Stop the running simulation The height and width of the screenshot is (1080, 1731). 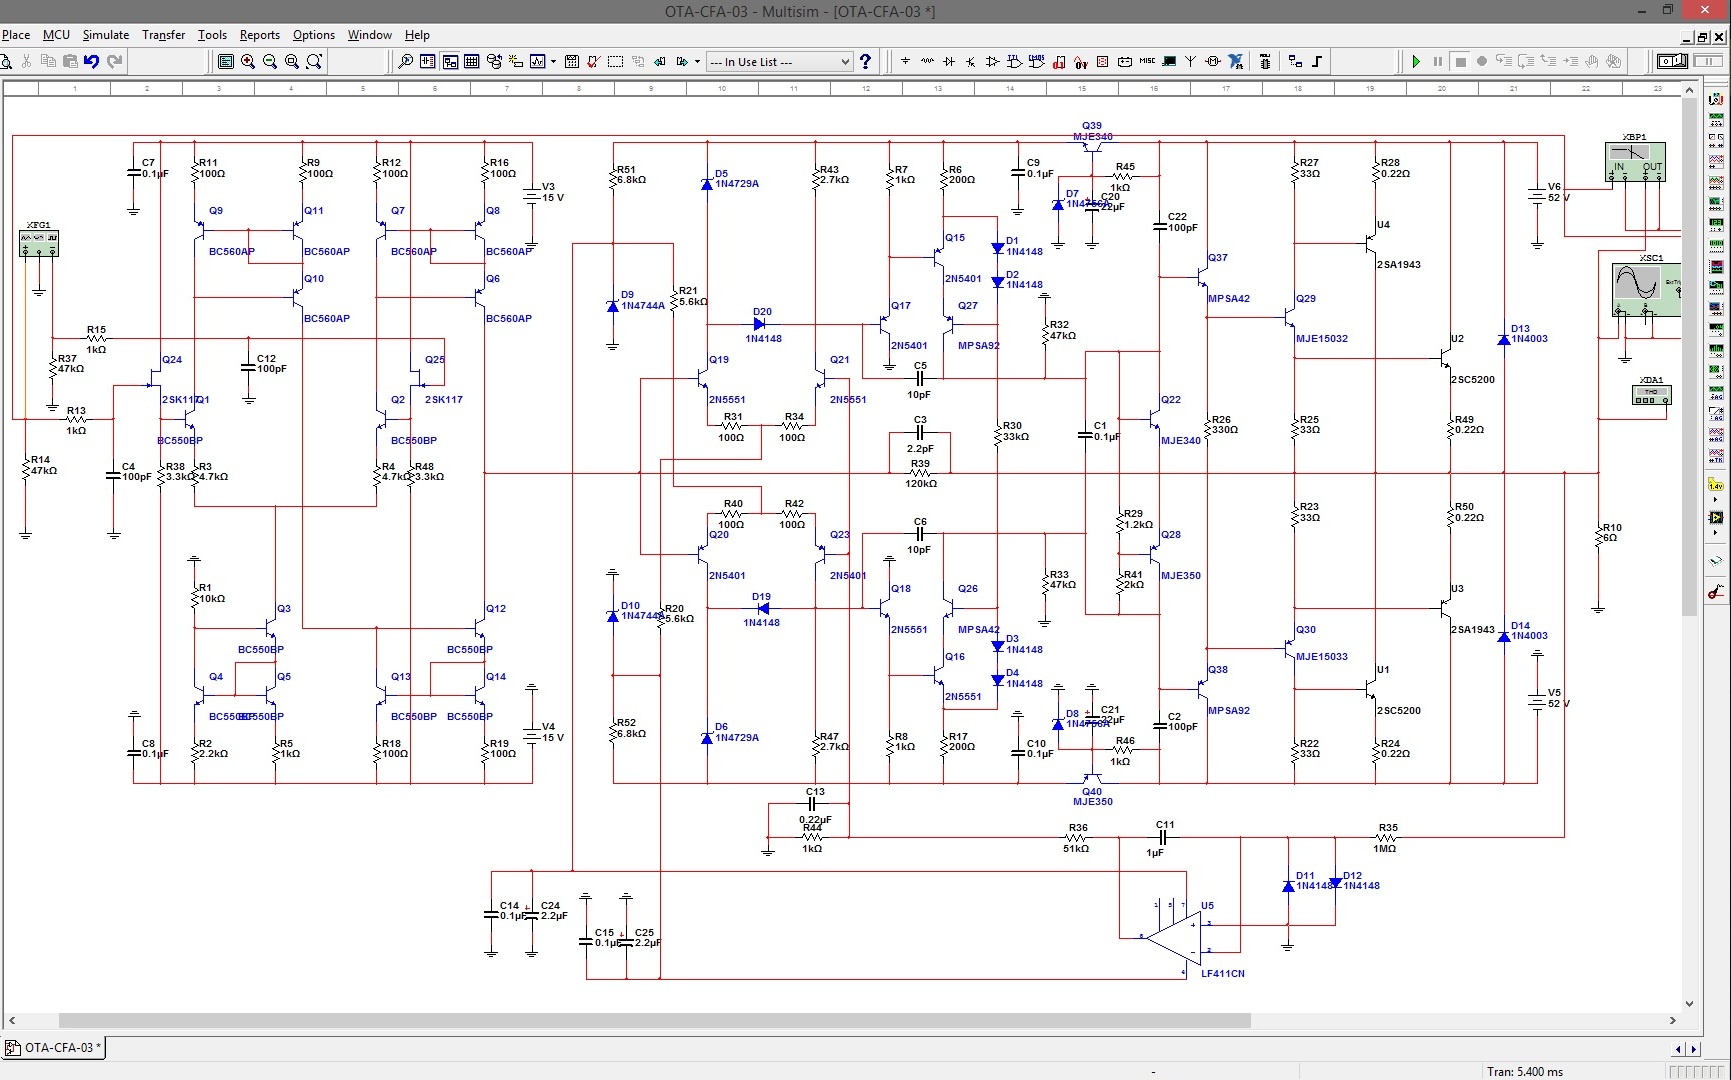(x=1460, y=62)
